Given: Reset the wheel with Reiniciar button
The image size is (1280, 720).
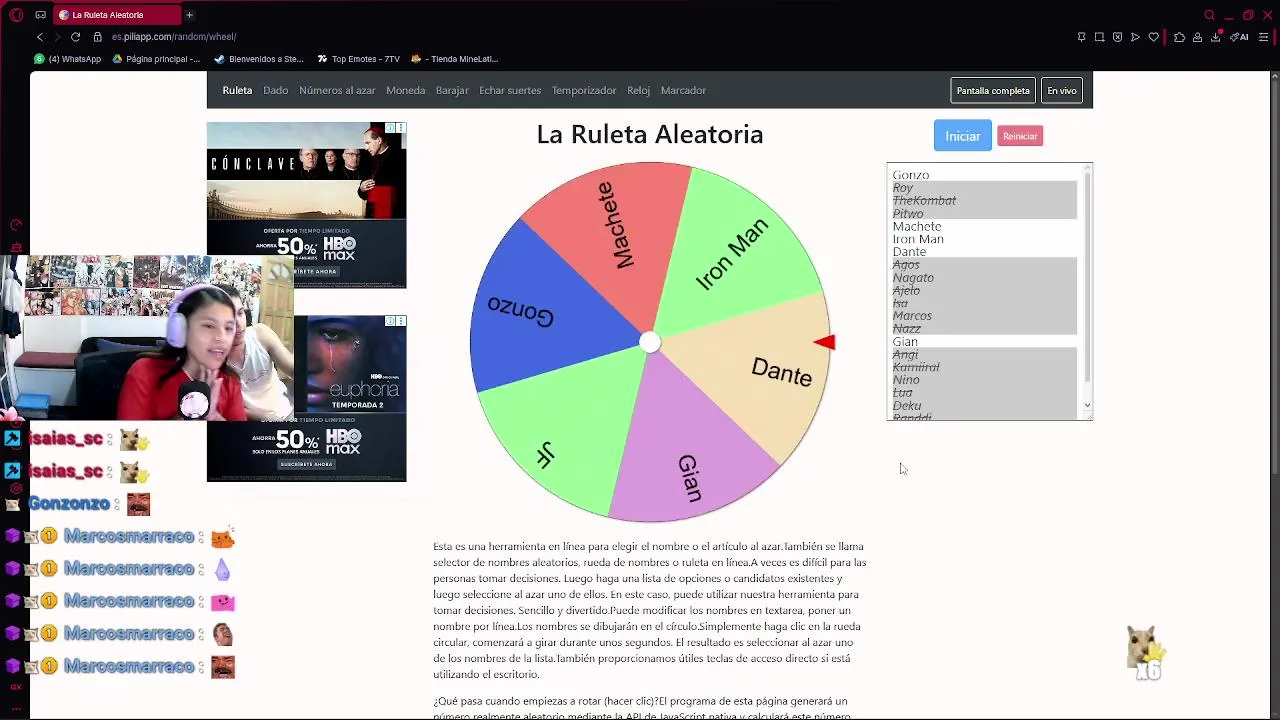Looking at the screenshot, I should 1020,136.
